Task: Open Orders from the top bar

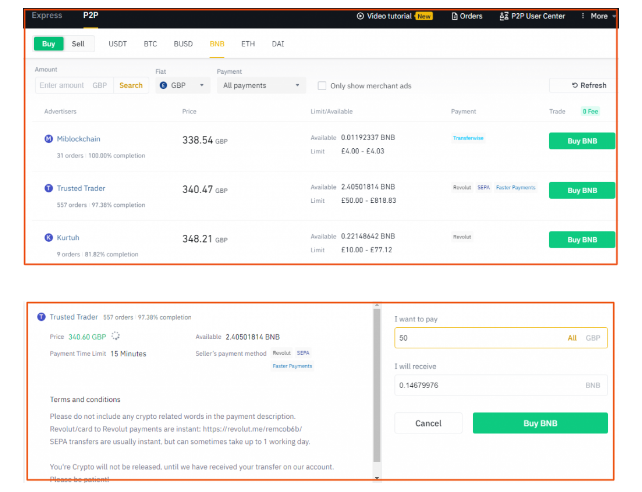Action: (467, 16)
